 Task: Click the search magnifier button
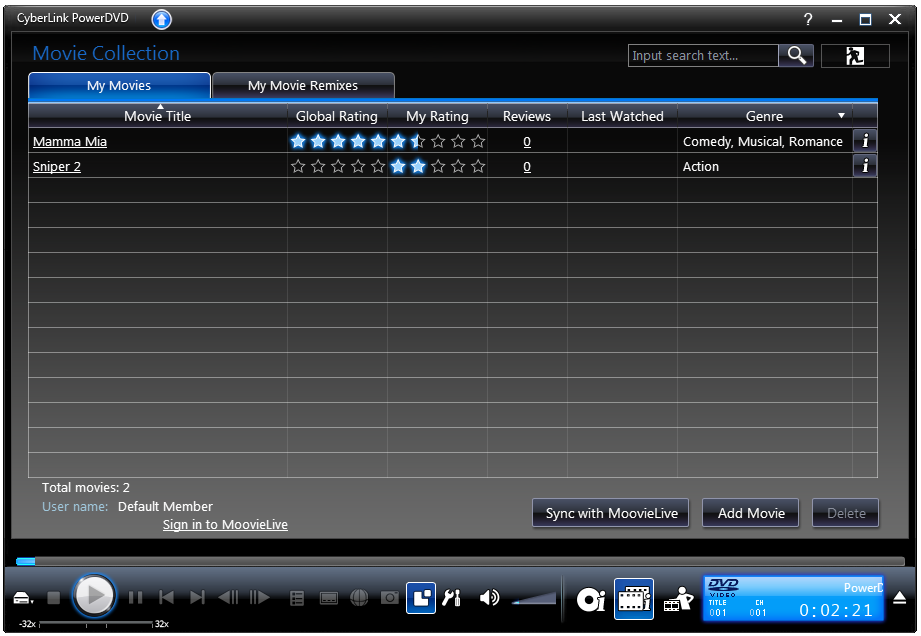pos(796,55)
